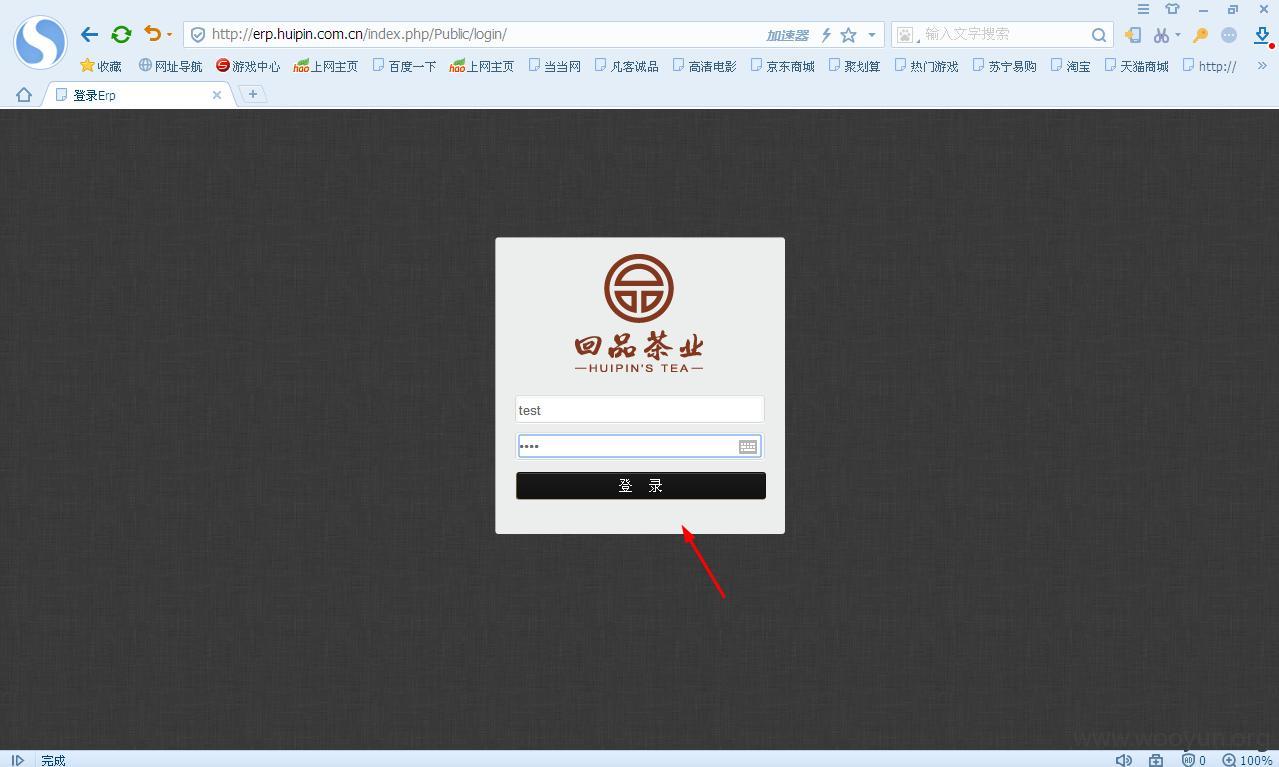The height and width of the screenshot is (767, 1279).
Task: Open the downloads arrow icon
Action: [1262, 35]
